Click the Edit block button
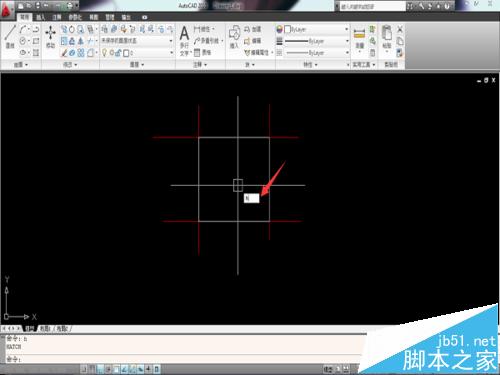Viewport: 500px width, 375px height. [252, 41]
